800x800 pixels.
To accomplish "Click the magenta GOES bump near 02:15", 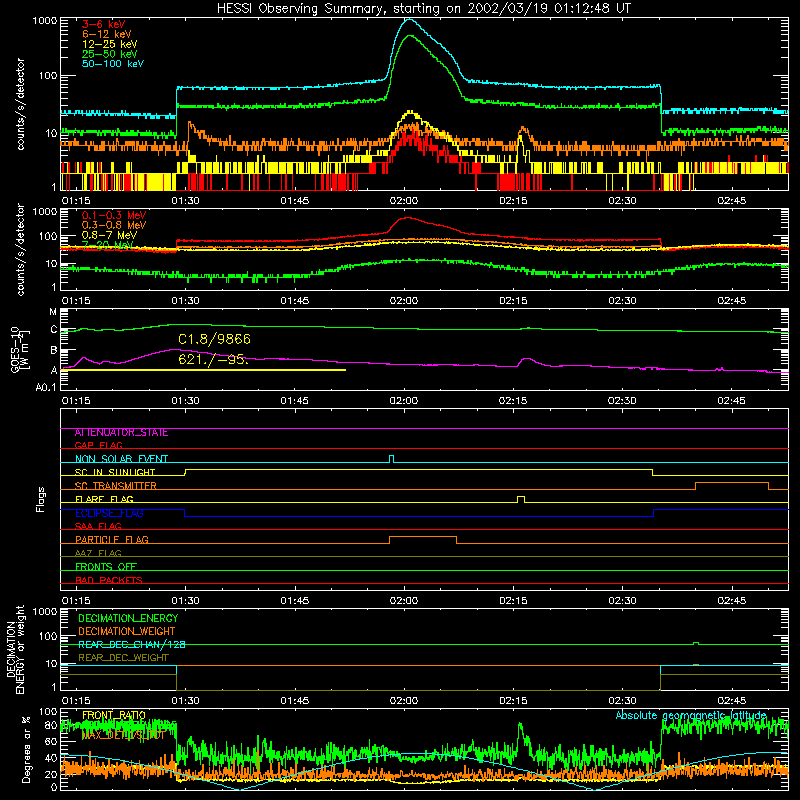I will [528, 361].
